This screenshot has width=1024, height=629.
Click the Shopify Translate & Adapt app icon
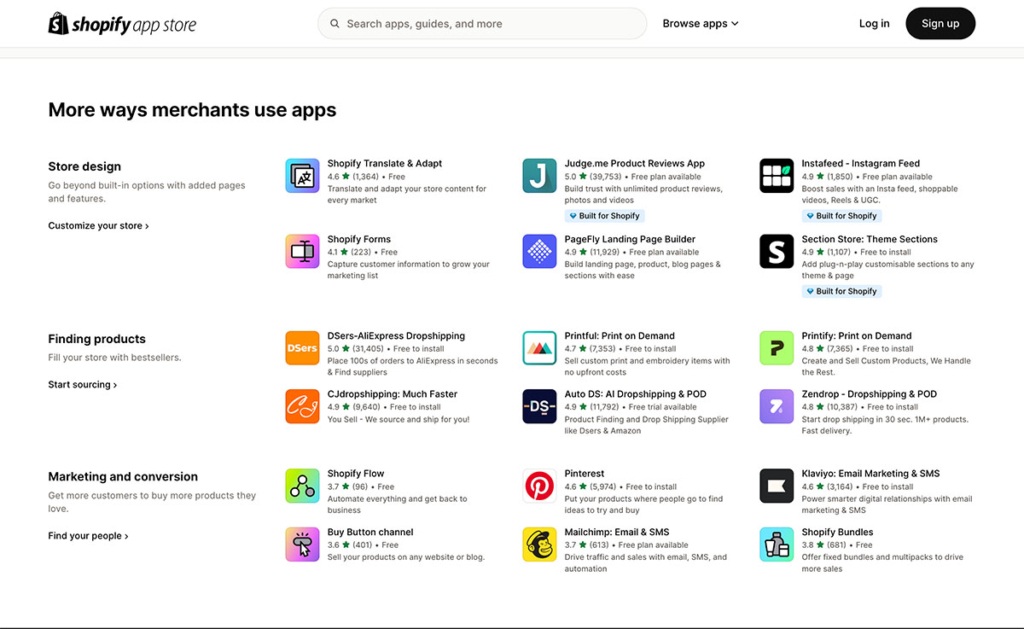point(302,176)
